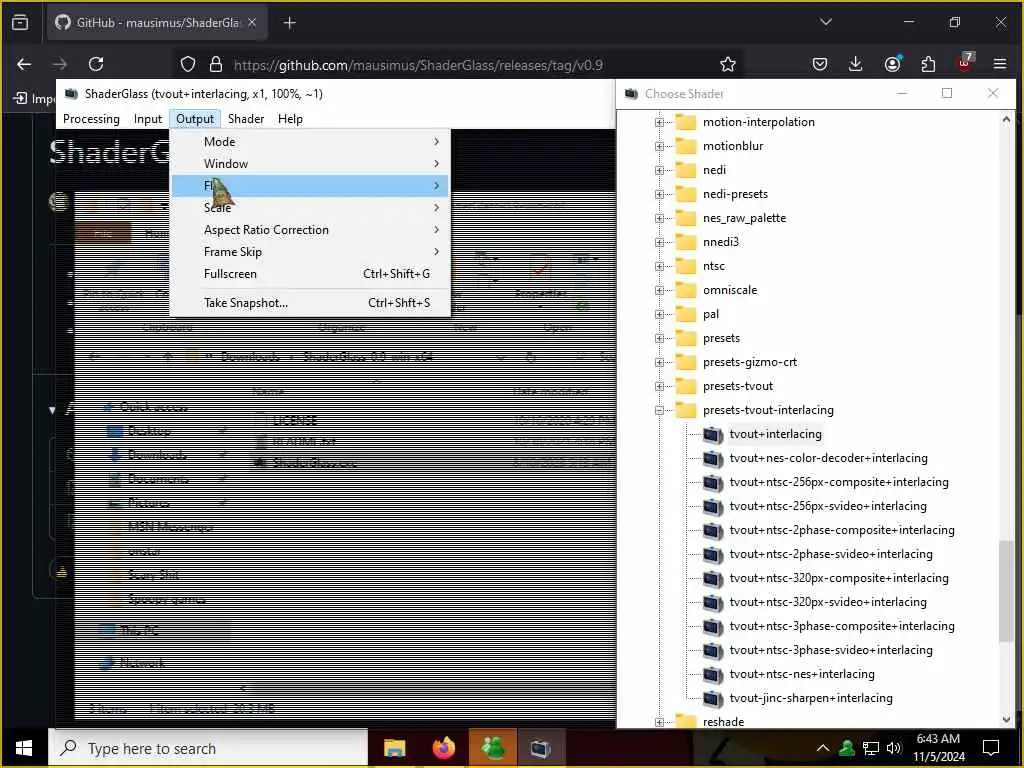List all tabs dropdown arrow in Firefox
Image resolution: width=1024 pixels, height=768 pixels.
(x=825, y=22)
